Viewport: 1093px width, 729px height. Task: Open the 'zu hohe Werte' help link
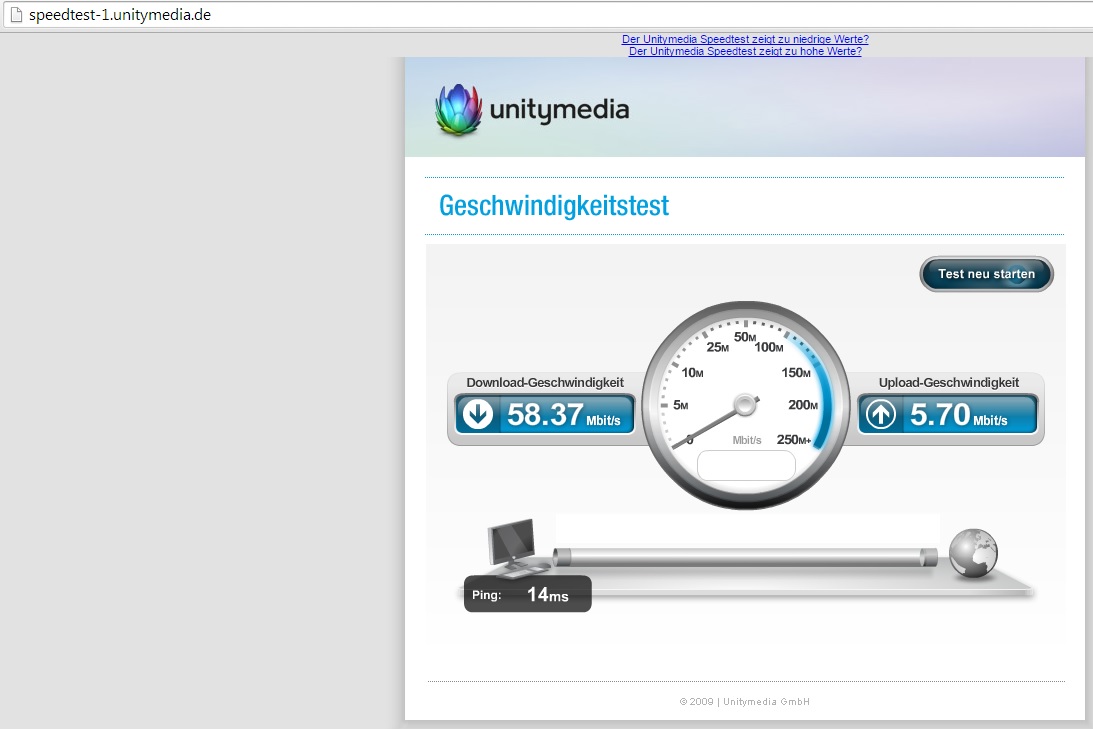click(x=745, y=51)
